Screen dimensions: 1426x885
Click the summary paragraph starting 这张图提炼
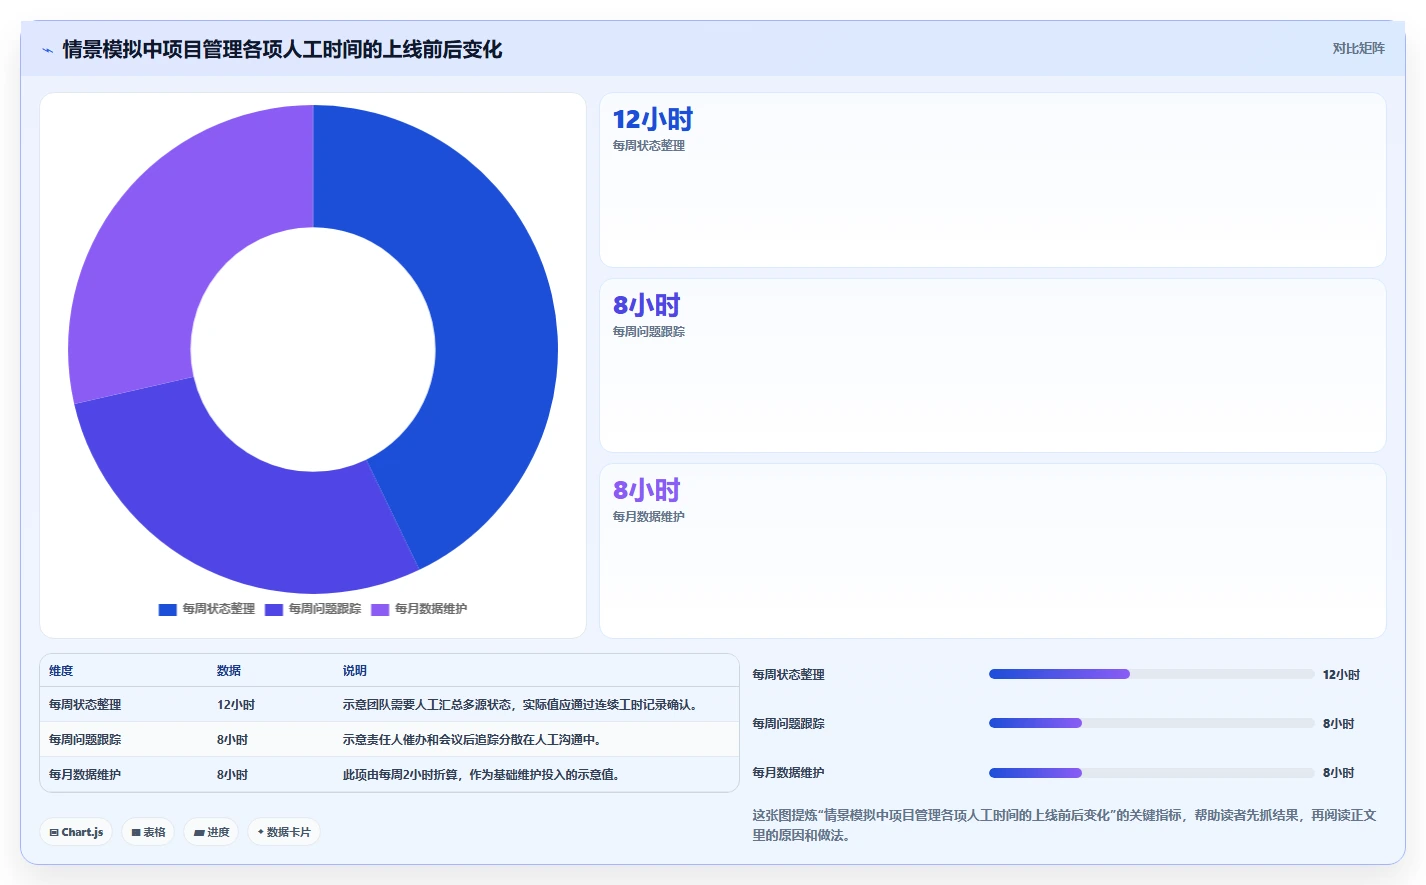1064,825
